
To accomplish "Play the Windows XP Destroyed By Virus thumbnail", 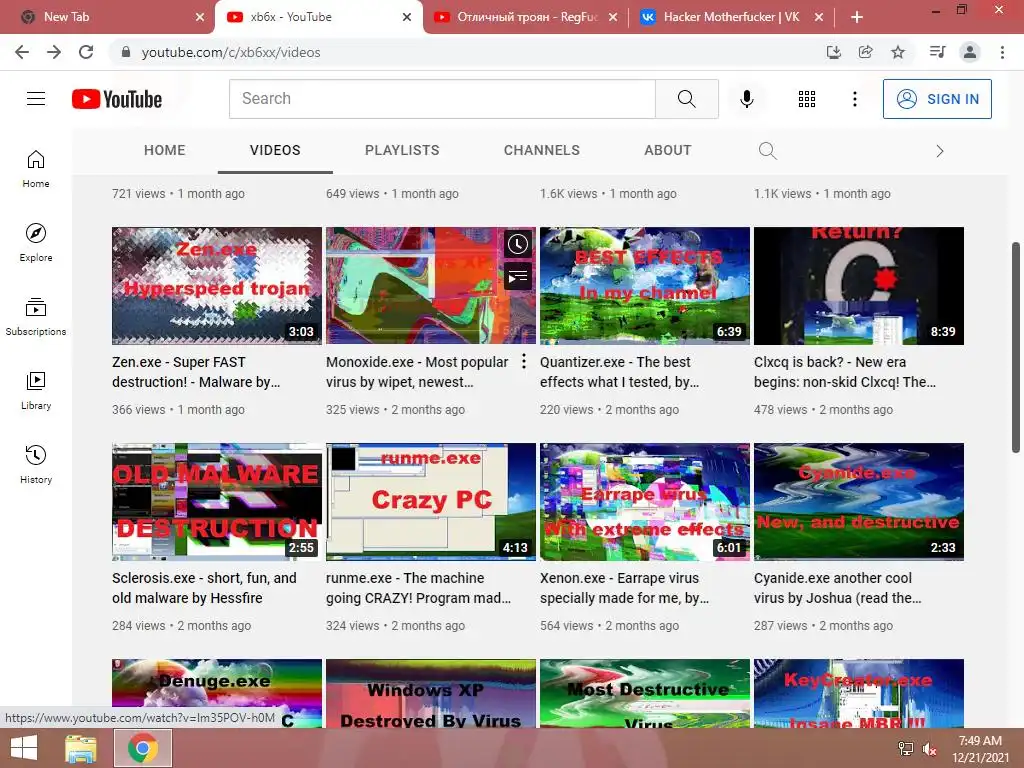I will pos(431,694).
